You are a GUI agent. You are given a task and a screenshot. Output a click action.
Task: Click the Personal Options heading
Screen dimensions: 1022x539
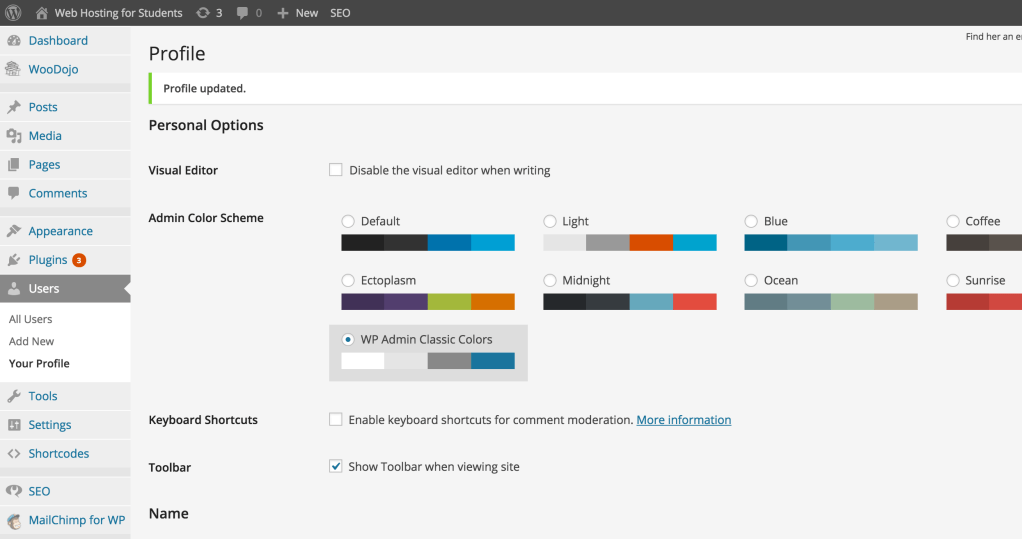click(x=206, y=125)
